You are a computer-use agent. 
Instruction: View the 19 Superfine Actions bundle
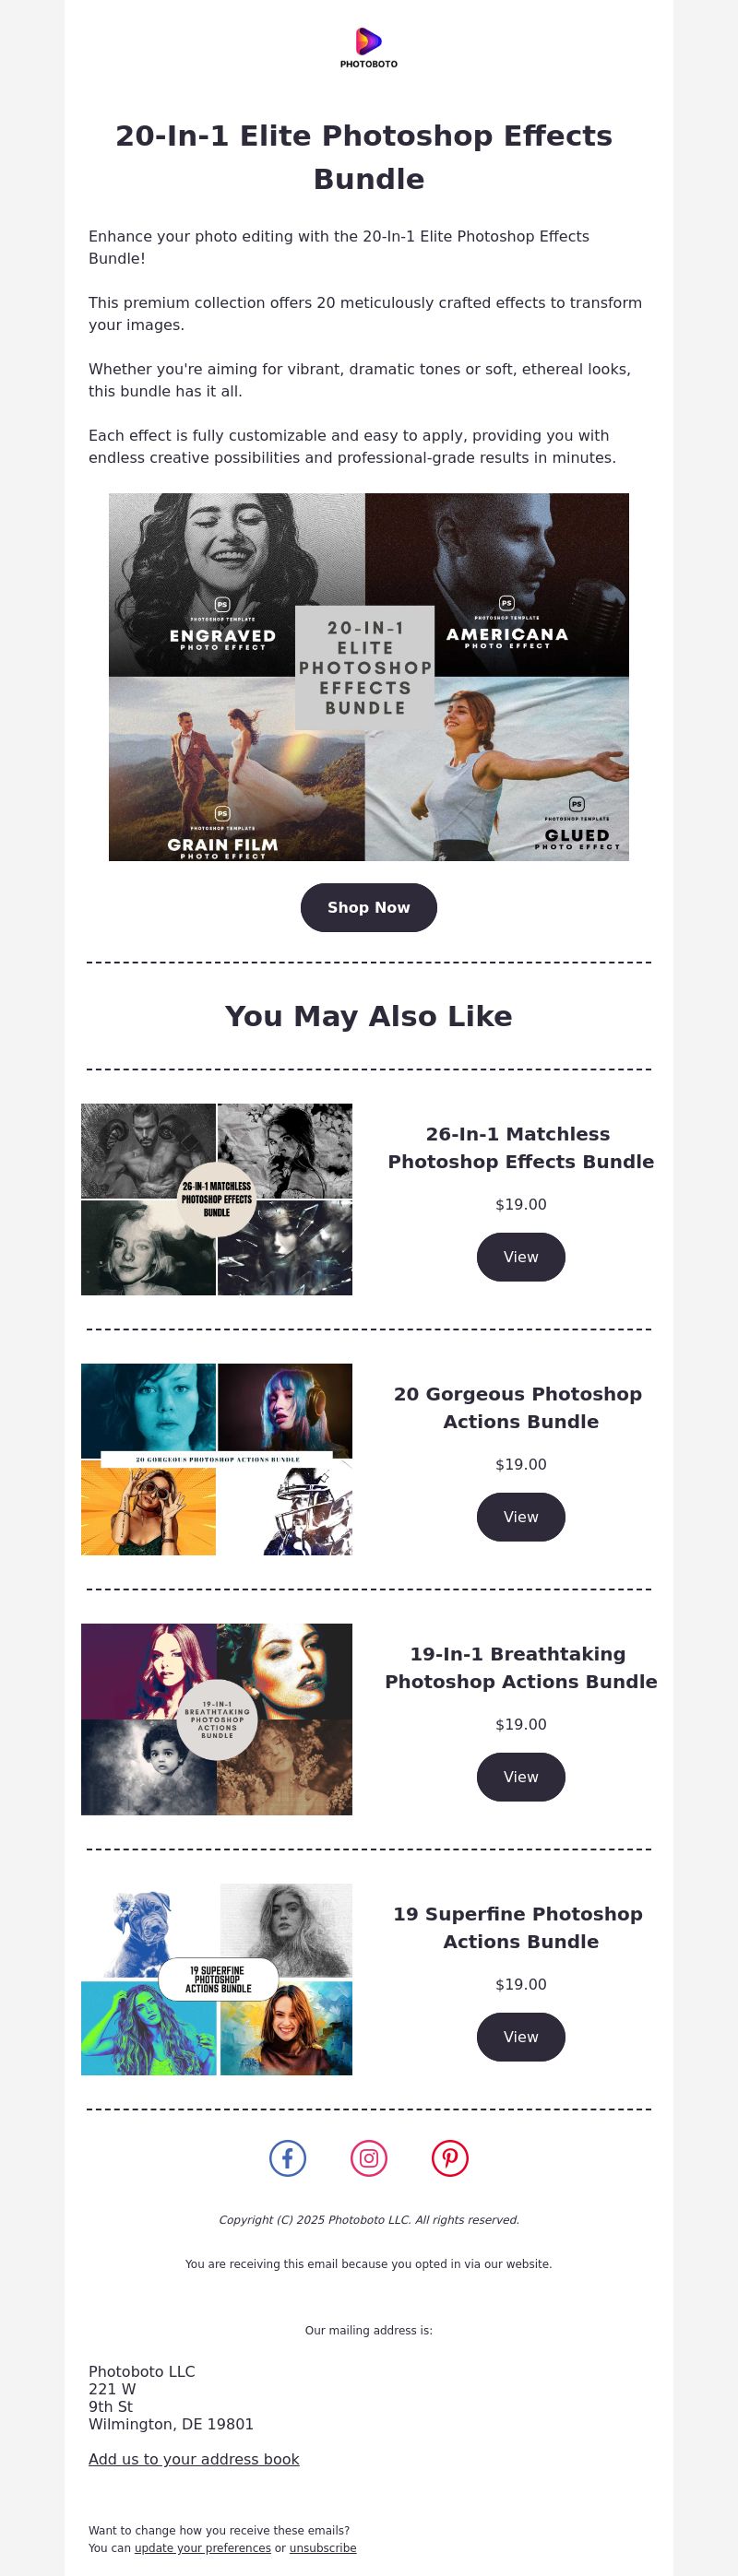click(x=521, y=2037)
